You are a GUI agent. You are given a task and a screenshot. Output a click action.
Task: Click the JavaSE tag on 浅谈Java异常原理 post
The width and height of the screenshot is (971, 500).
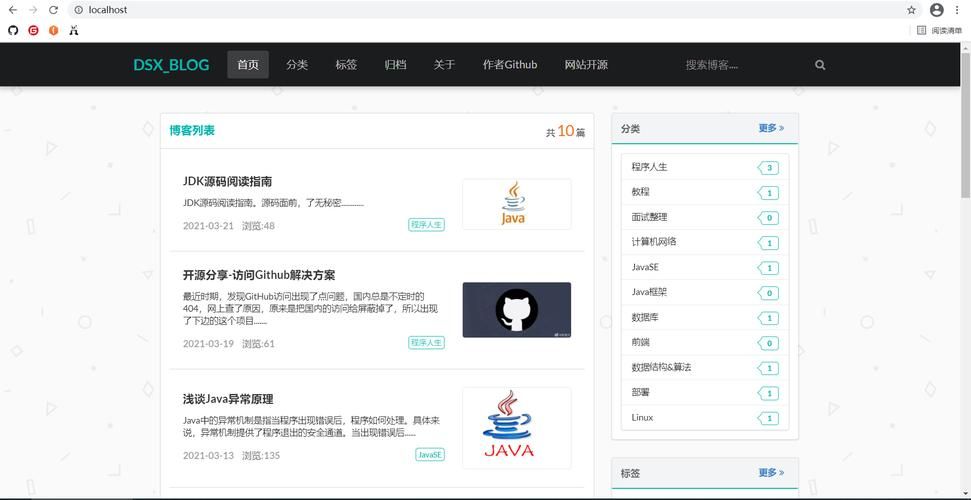tap(429, 455)
